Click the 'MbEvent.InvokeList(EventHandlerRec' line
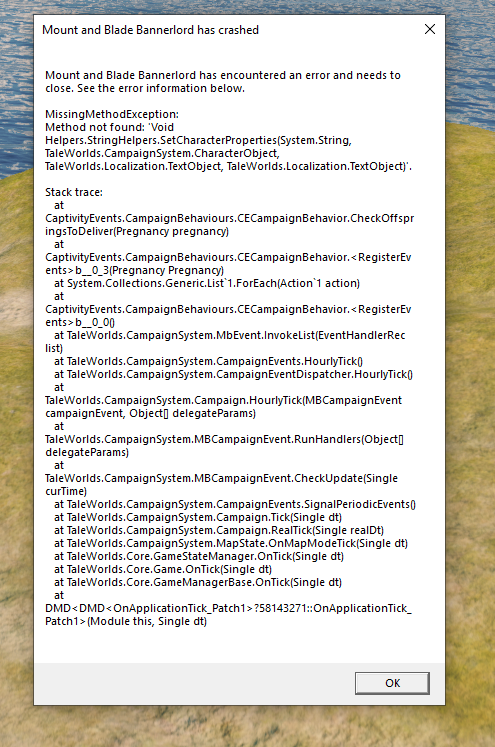Screen dimensions: 495x747 click(230, 335)
